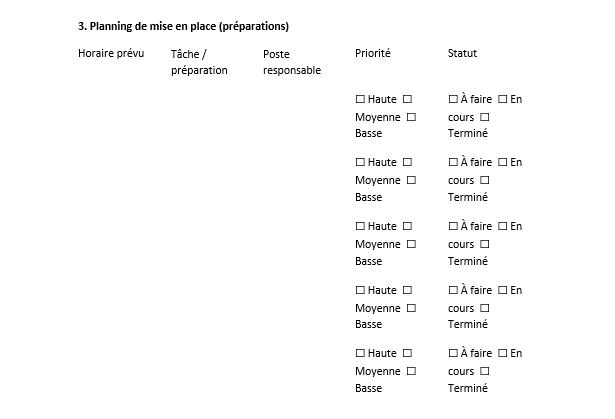Screen dimensions: 615x419
Task: Mark the third row as Terminé
Action: click(485, 244)
